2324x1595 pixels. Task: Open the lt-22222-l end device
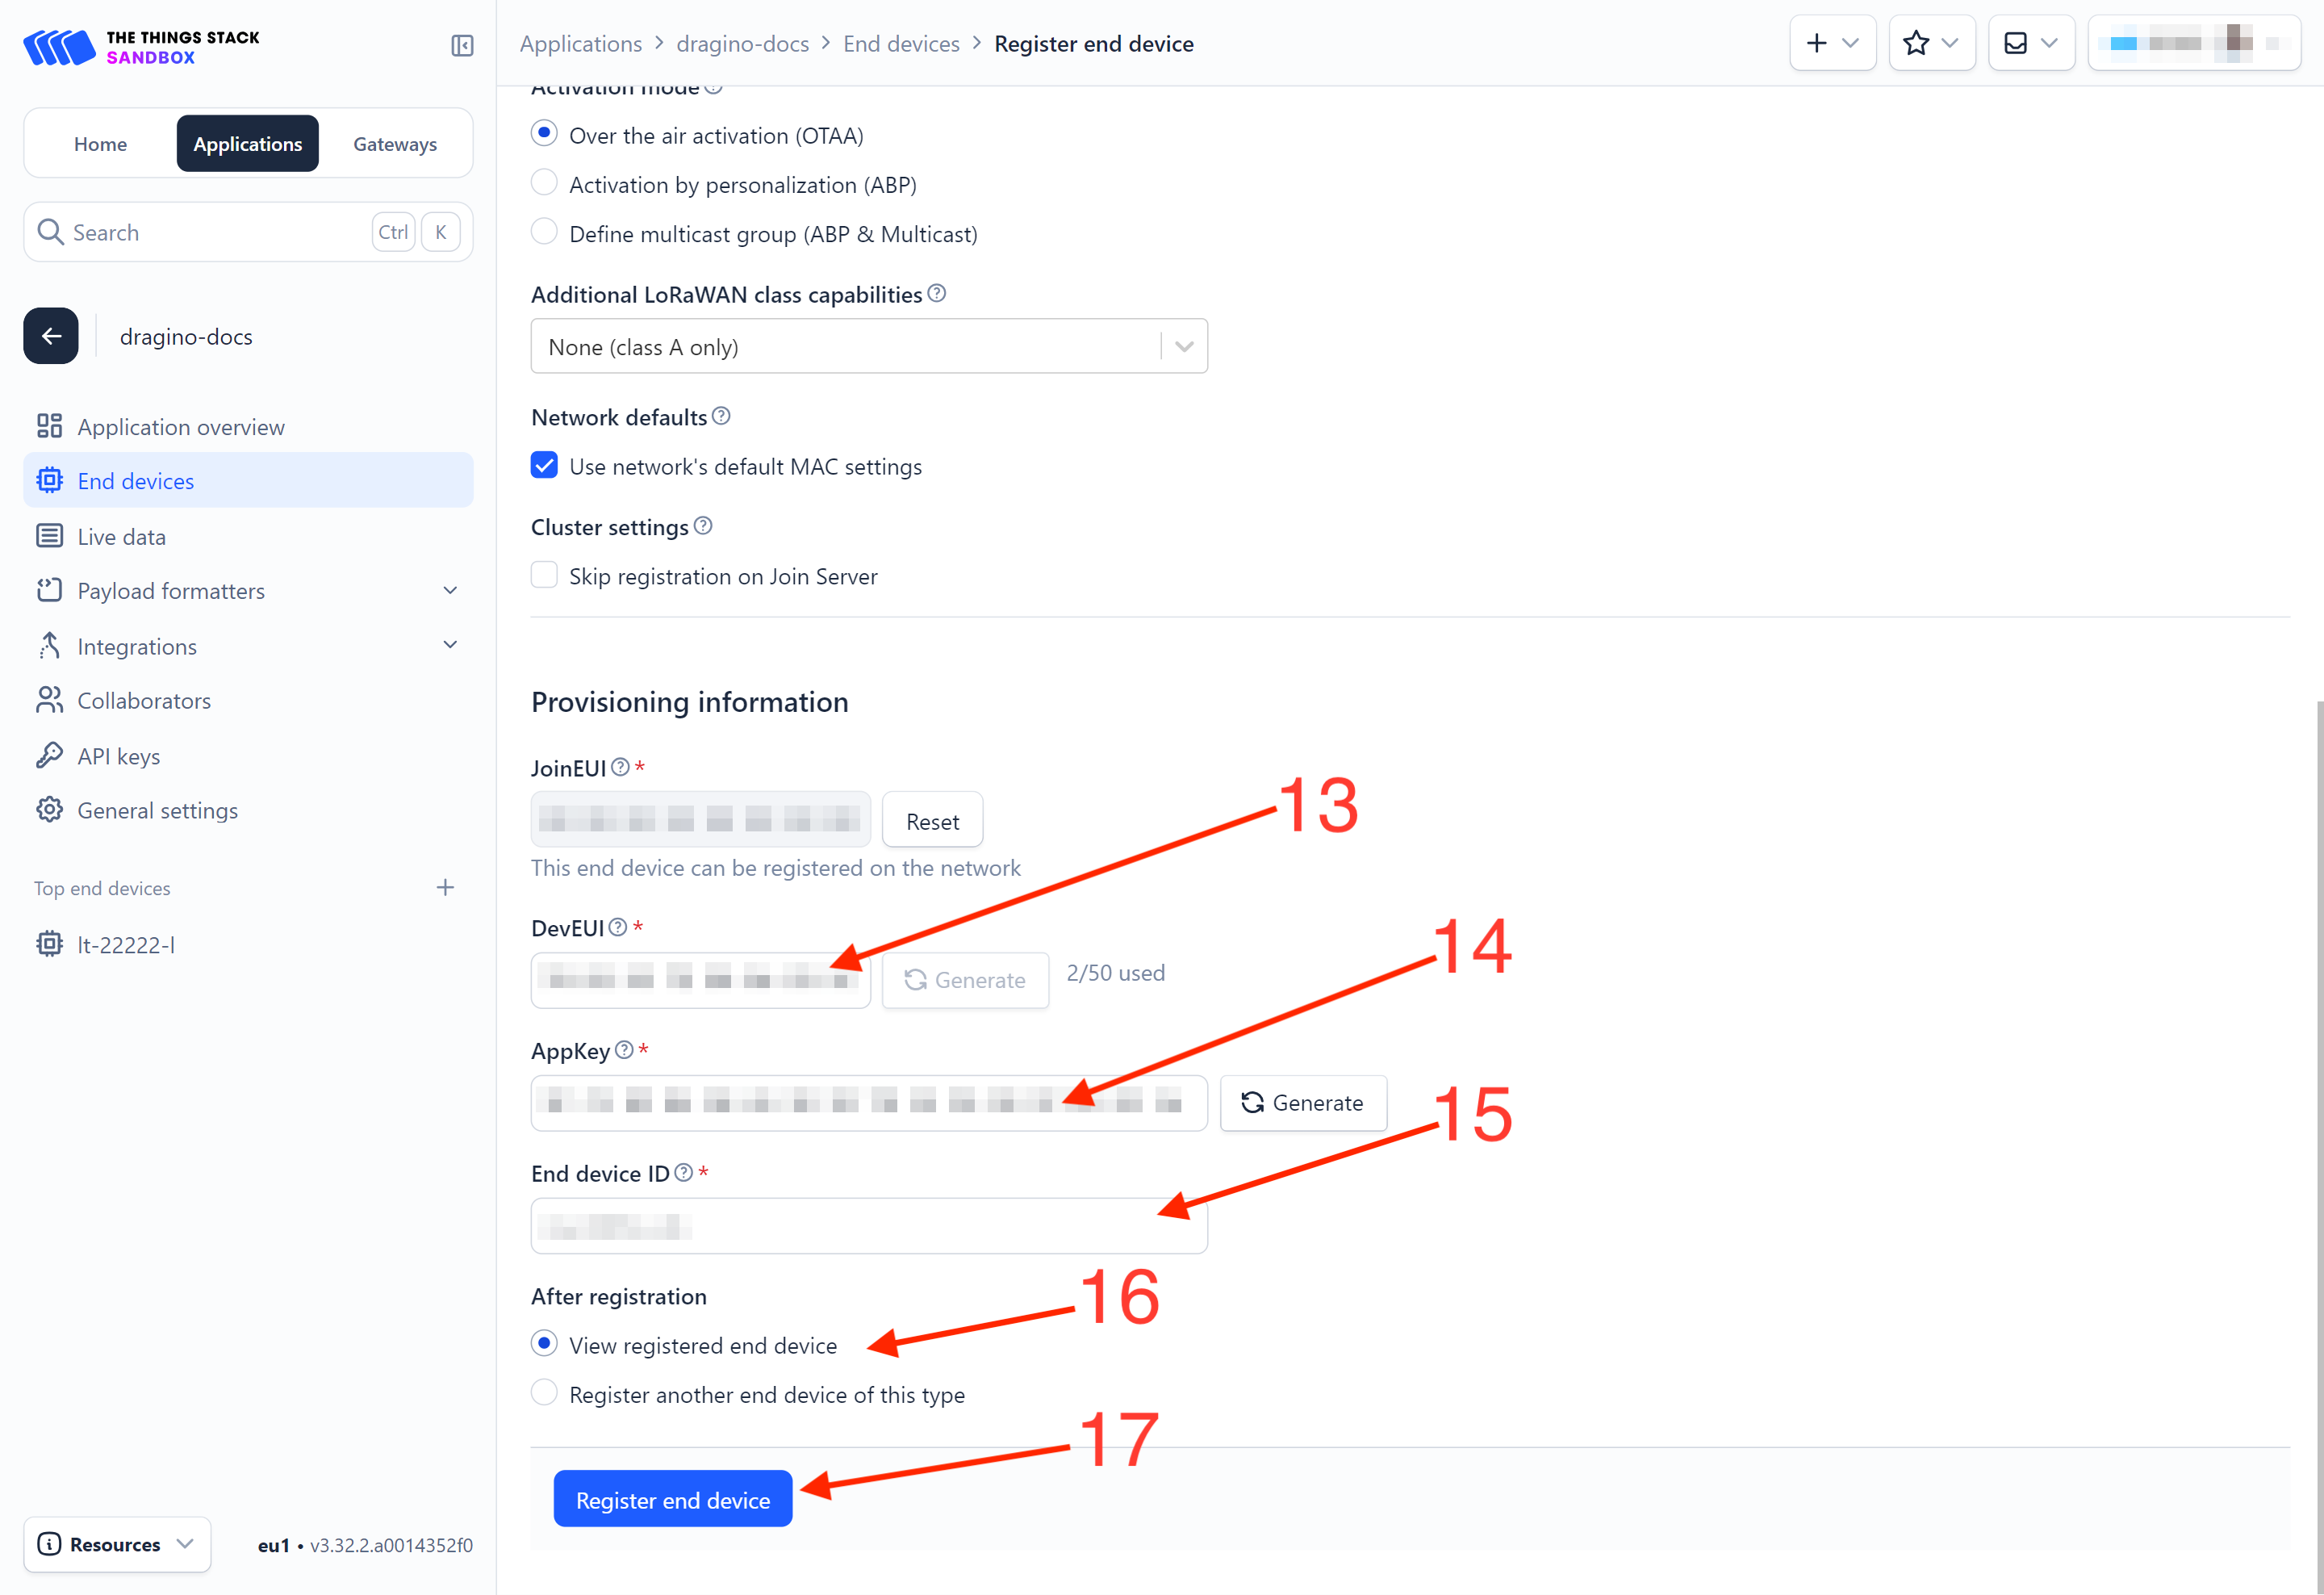click(x=126, y=944)
